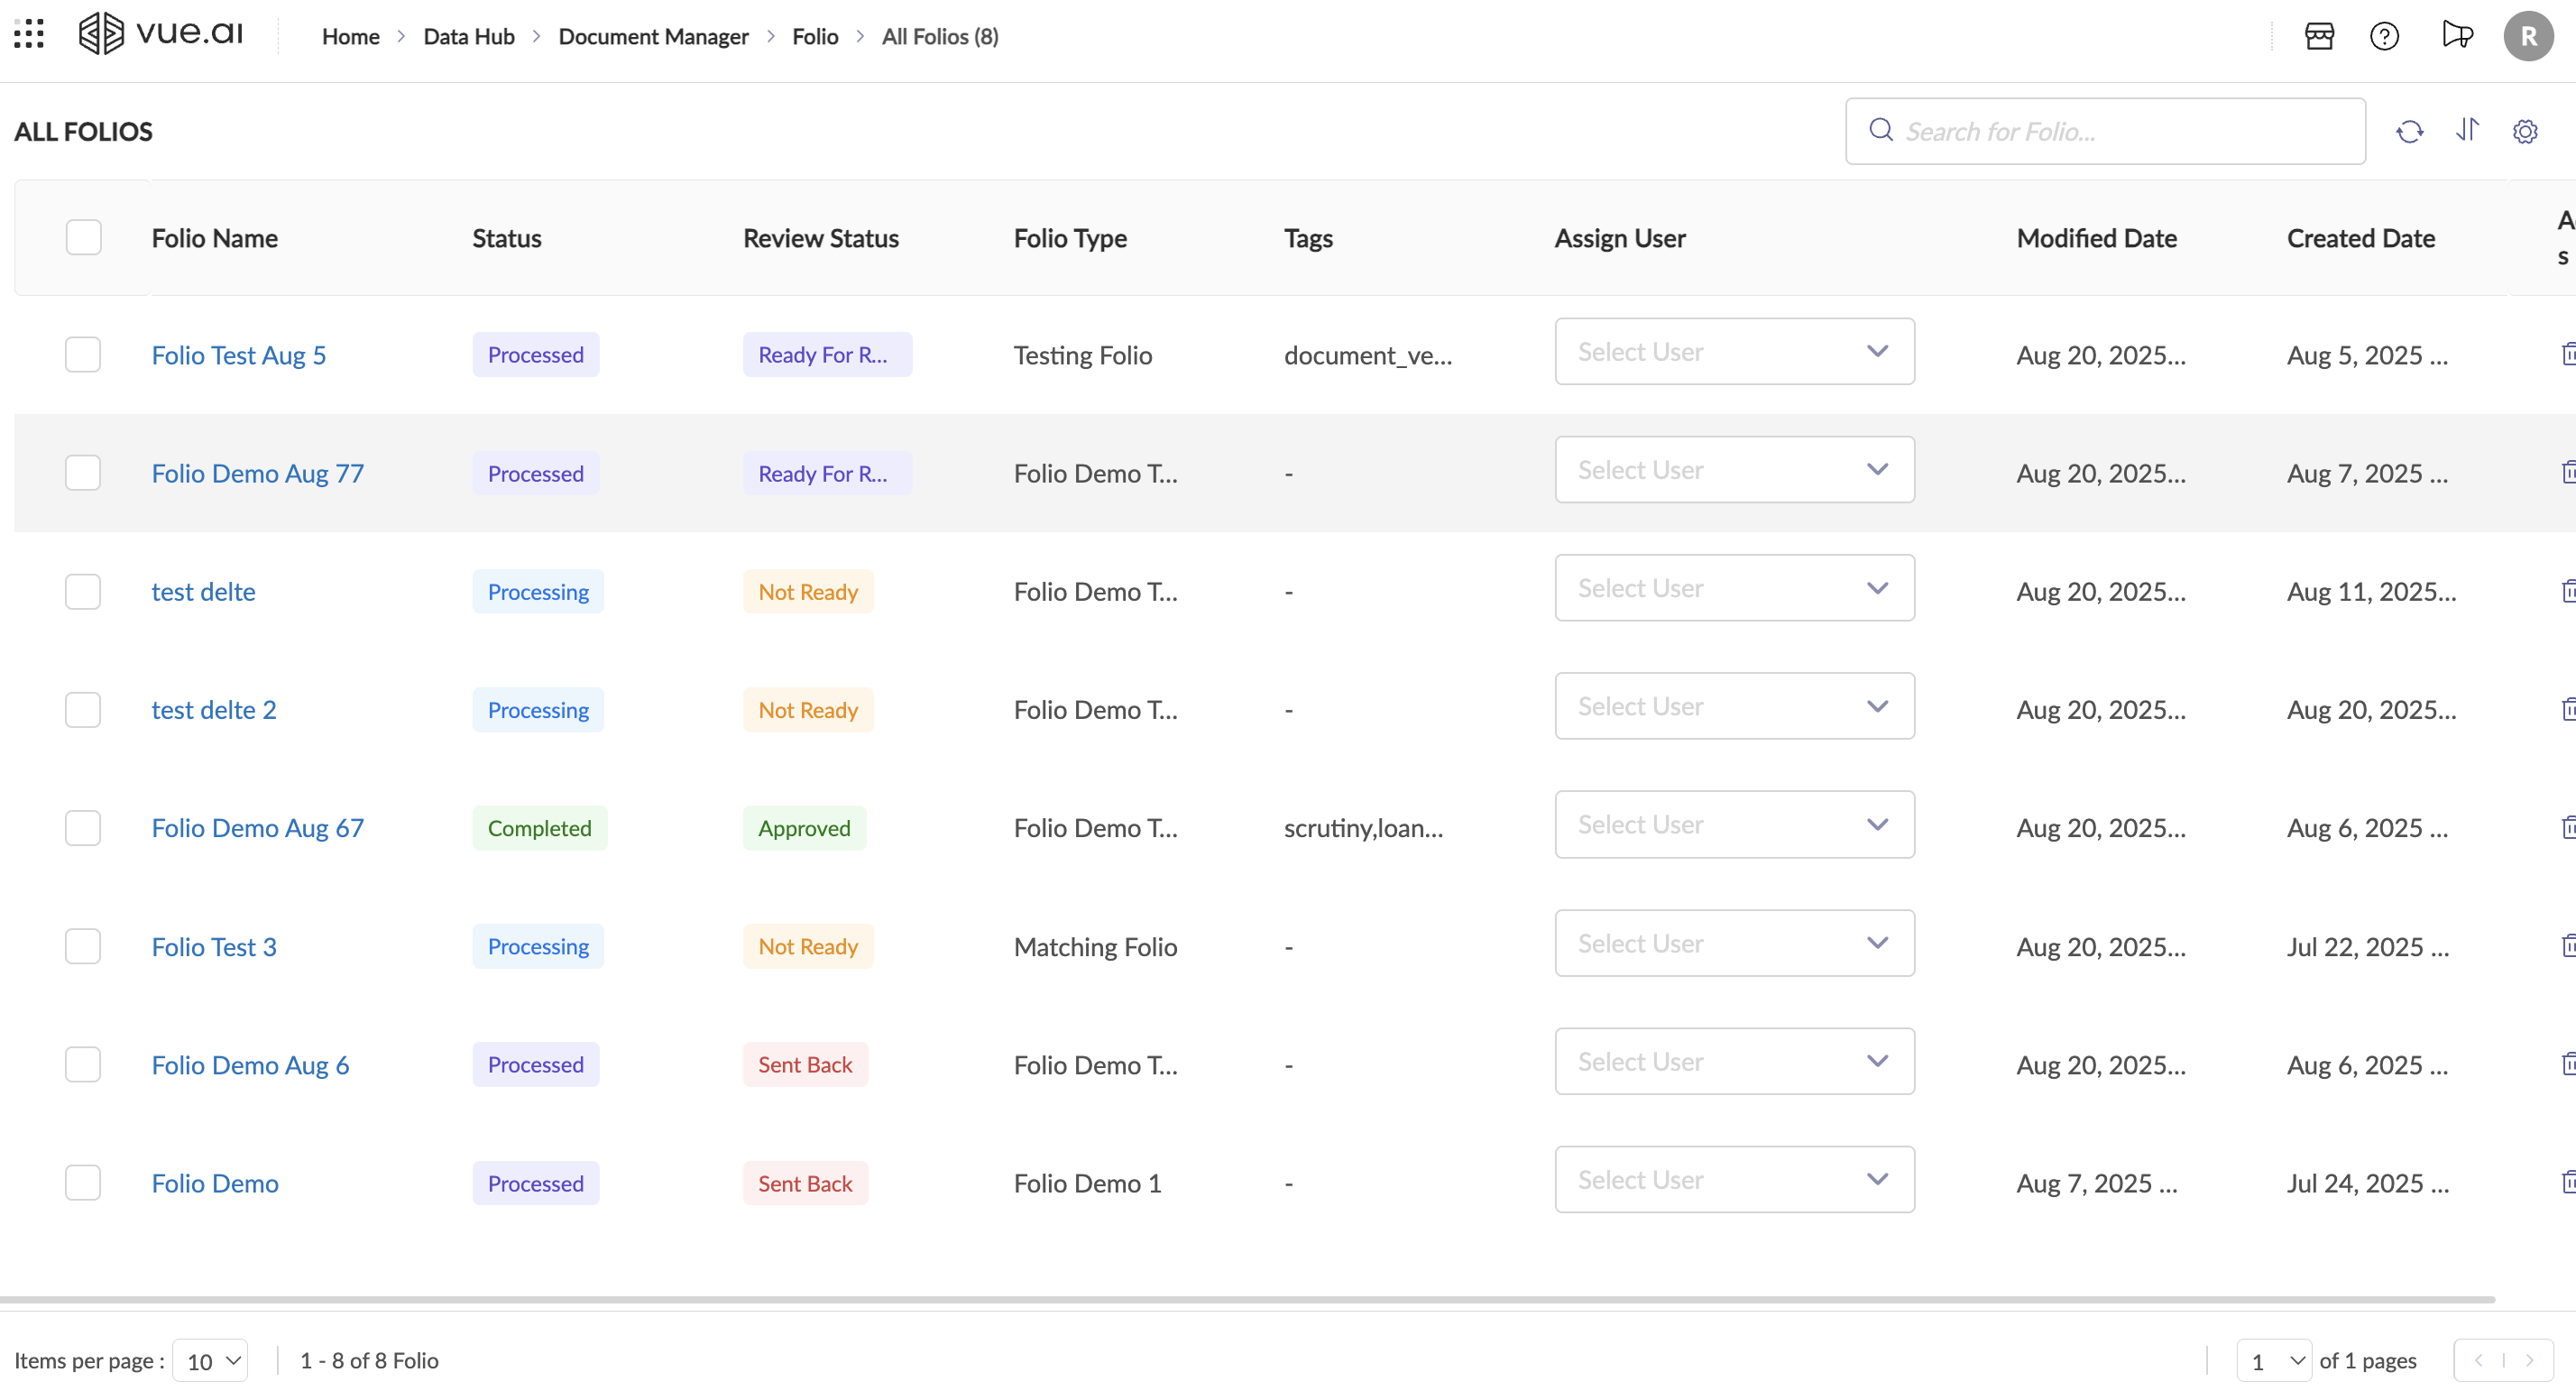The image size is (2576, 1400).
Task: Open table settings gear icon
Action: point(2525,132)
